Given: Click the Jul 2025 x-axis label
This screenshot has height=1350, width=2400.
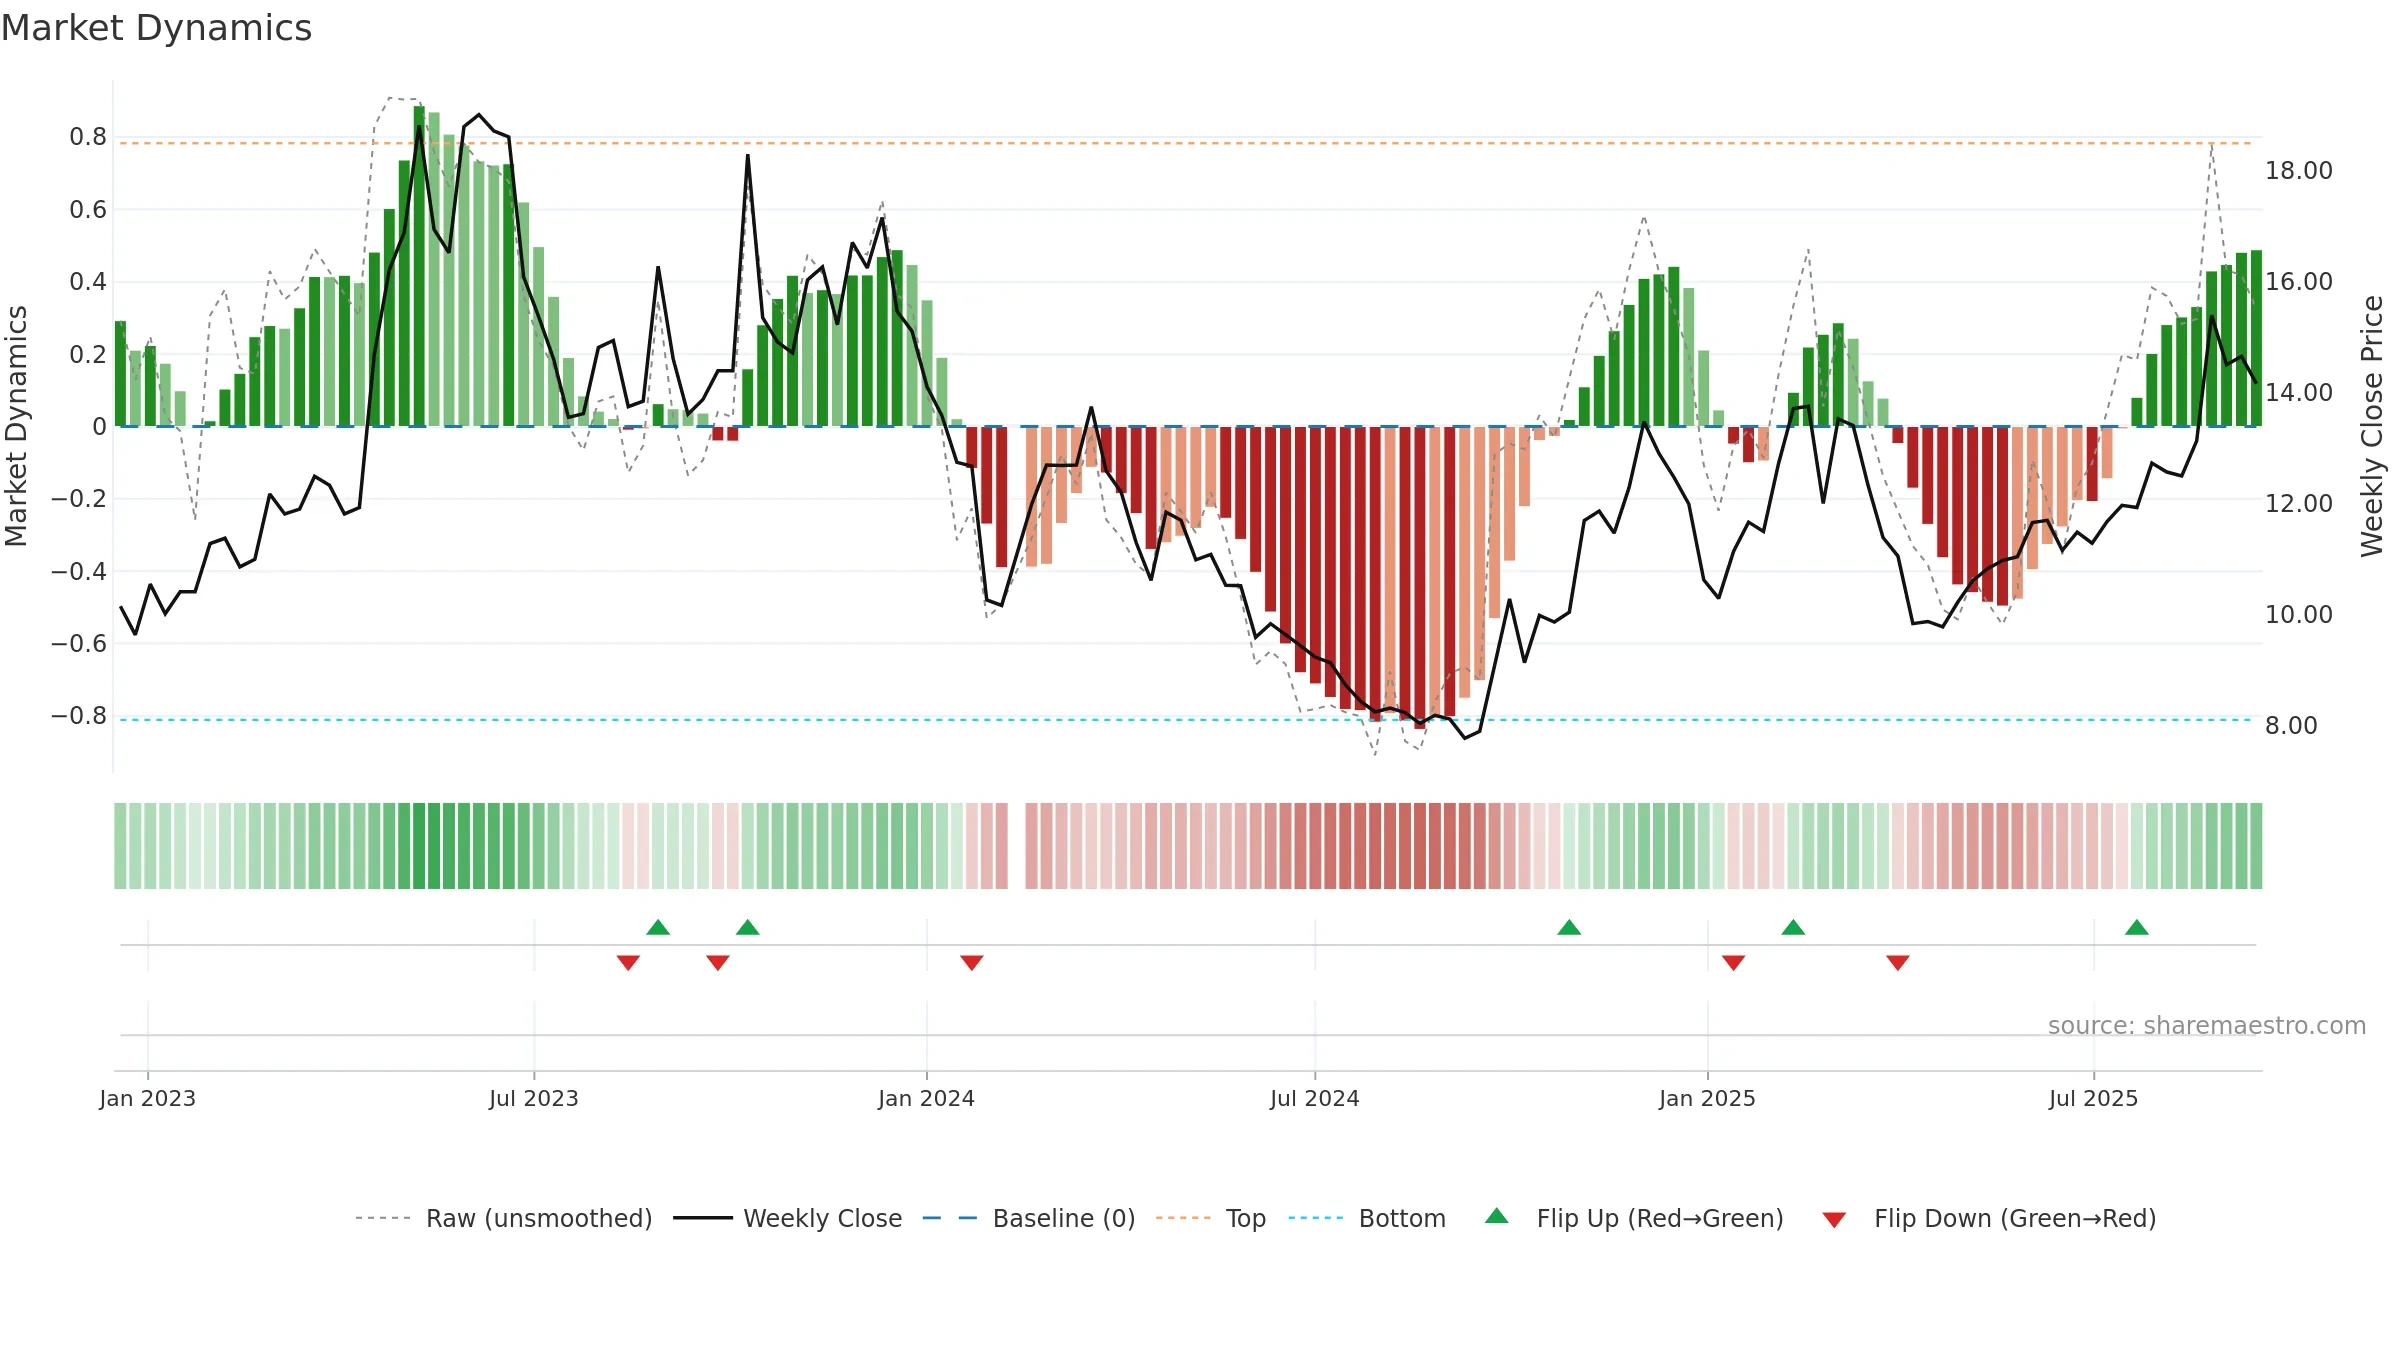Looking at the screenshot, I should click(x=2094, y=1098).
